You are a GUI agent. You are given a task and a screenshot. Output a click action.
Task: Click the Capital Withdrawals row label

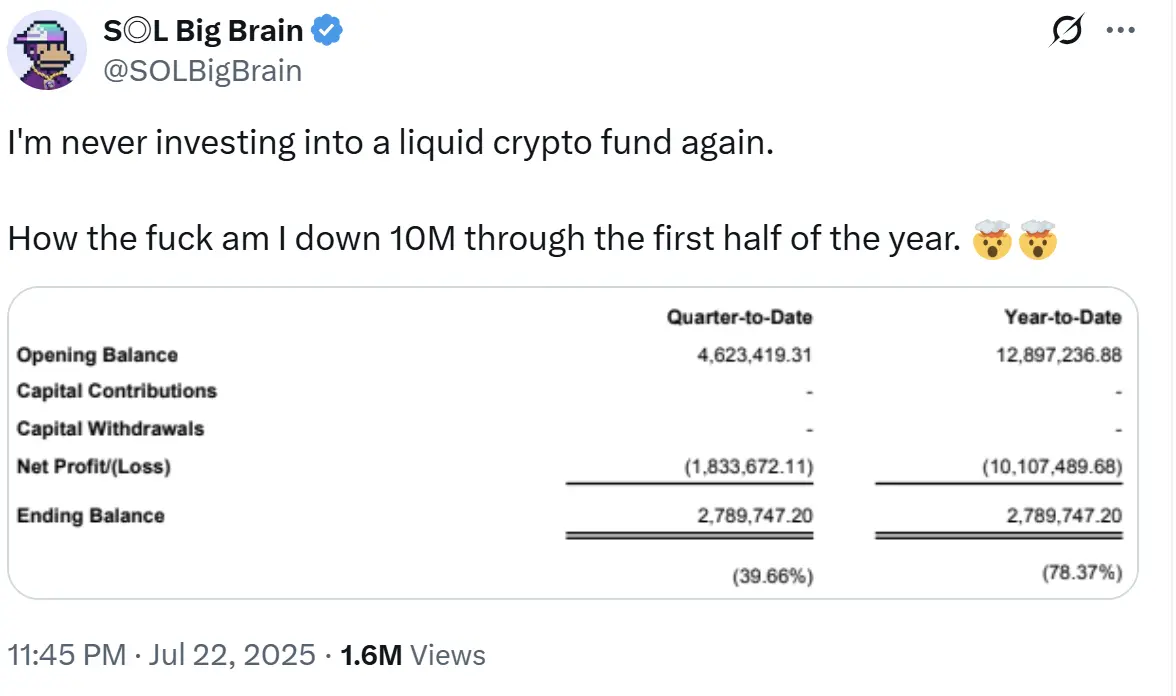[x=110, y=429]
